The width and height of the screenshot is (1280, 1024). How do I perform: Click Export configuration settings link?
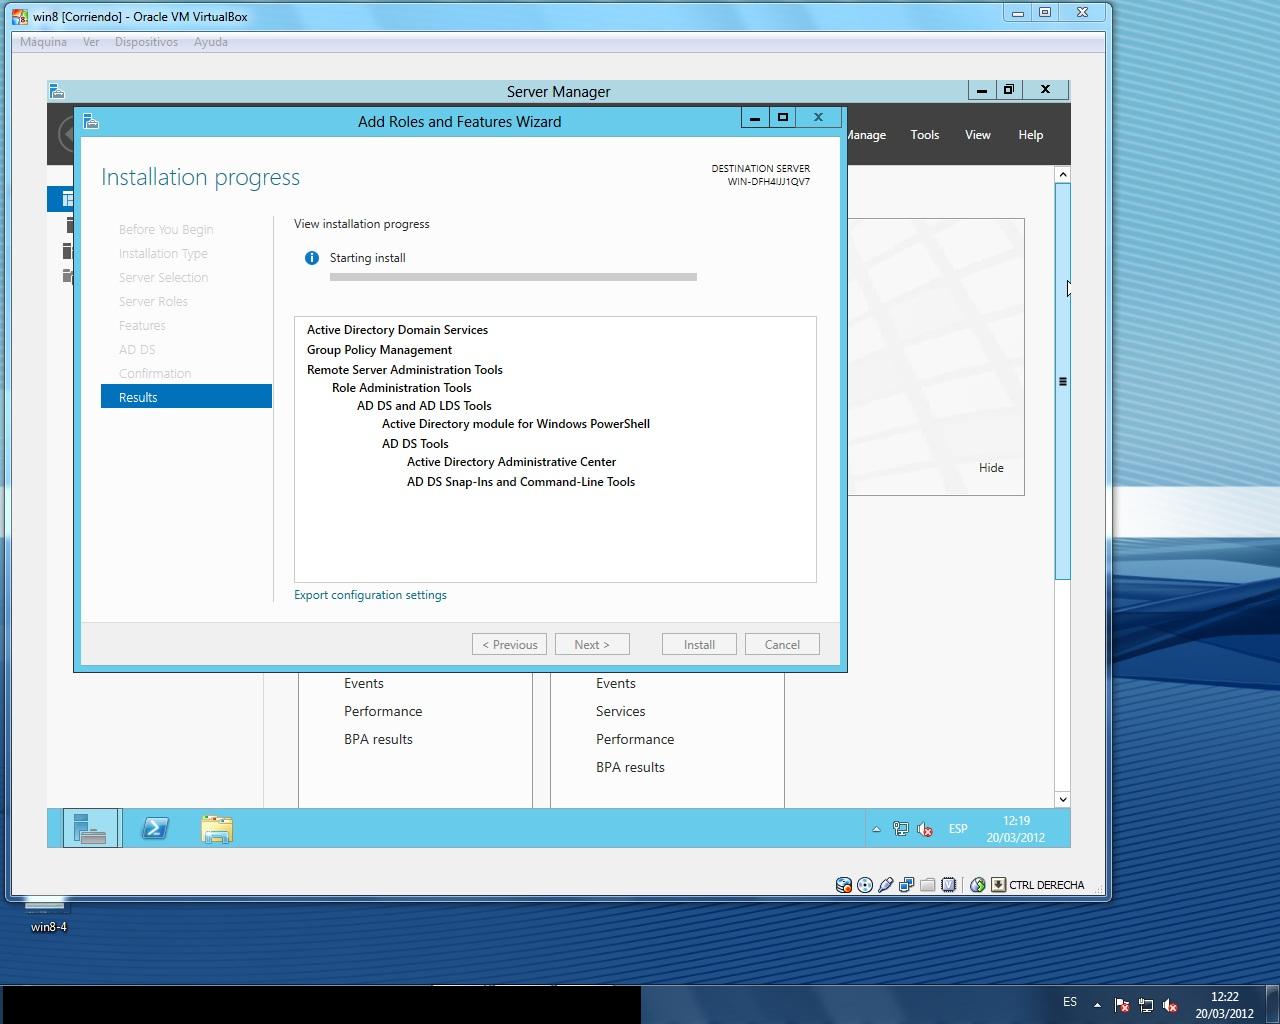(x=370, y=595)
